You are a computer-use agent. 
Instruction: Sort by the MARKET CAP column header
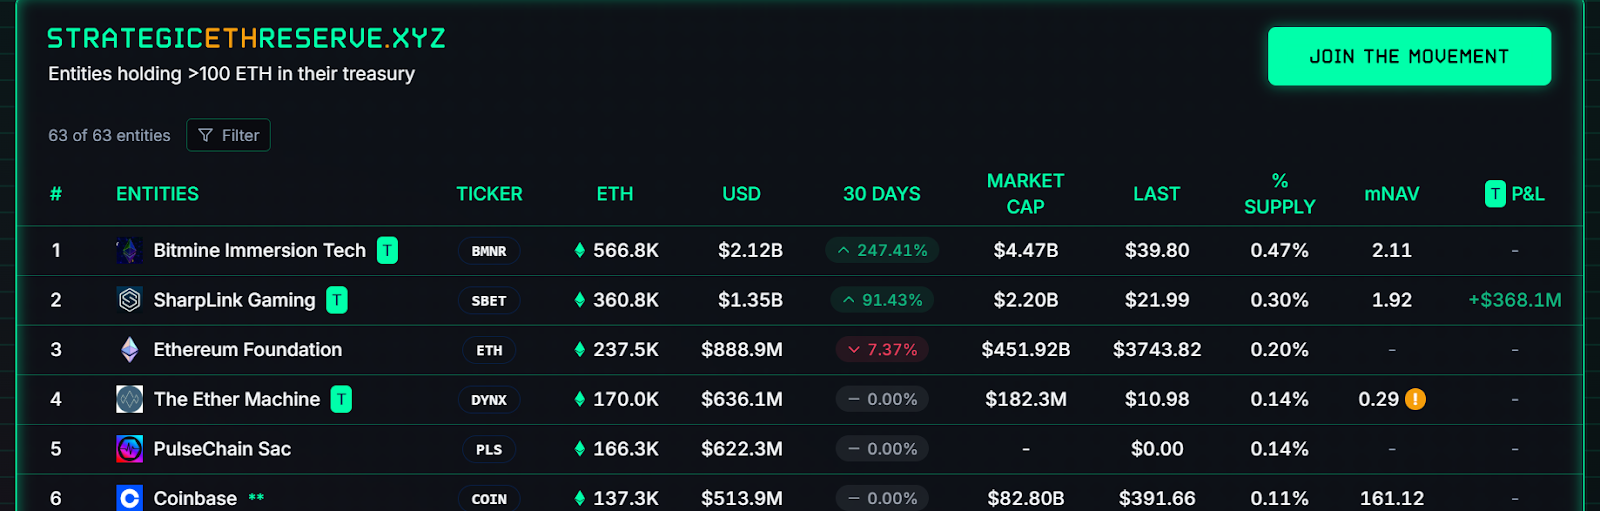point(1026,194)
